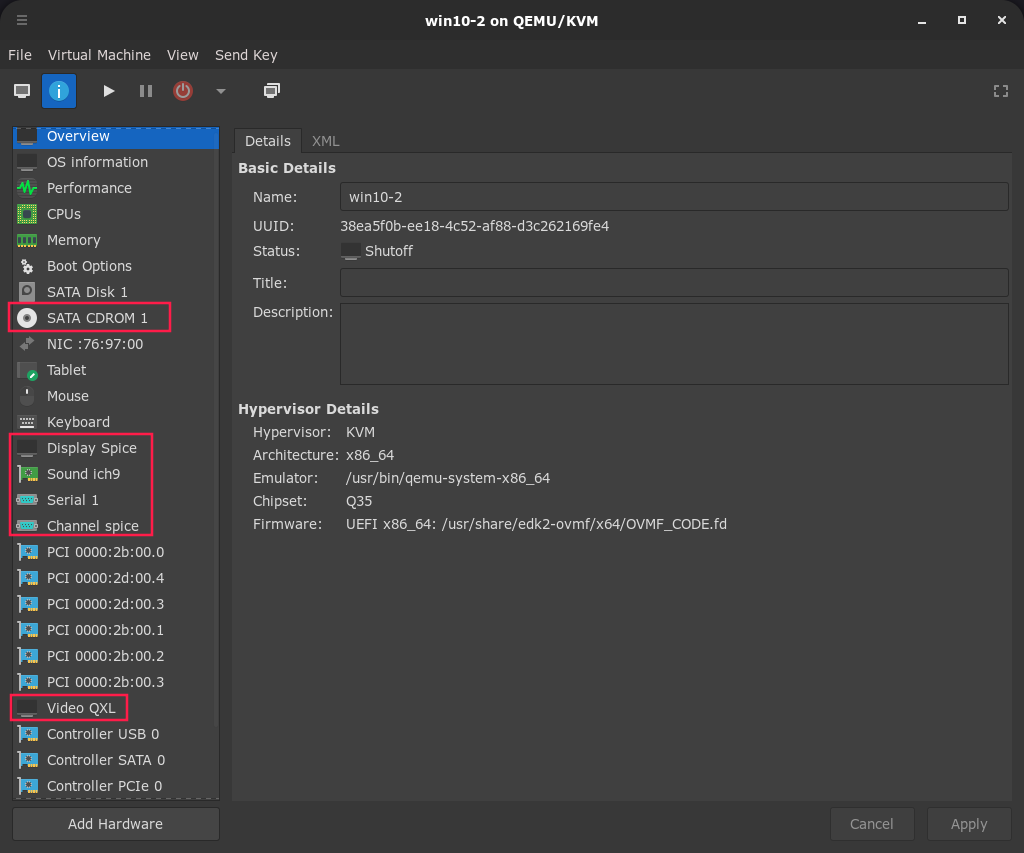Select the Tablet device icon
The width and height of the screenshot is (1024, 853).
tap(27, 370)
